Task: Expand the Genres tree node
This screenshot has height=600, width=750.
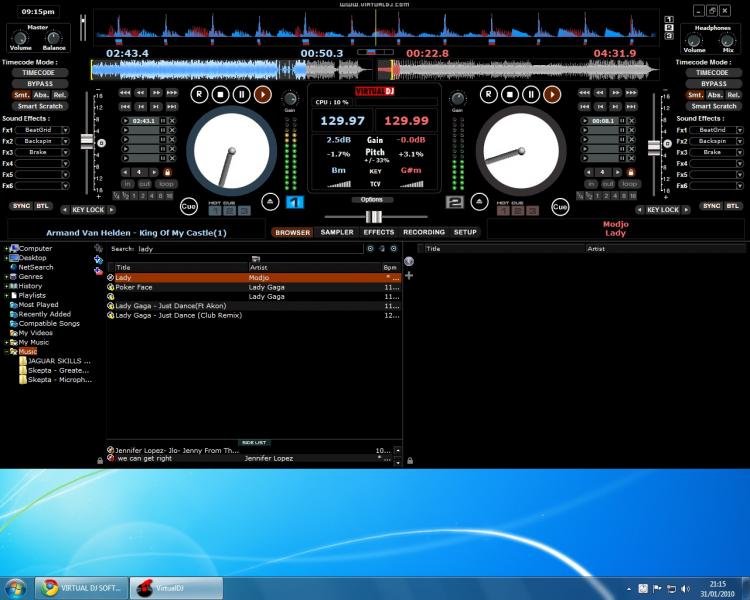Action: pos(7,277)
